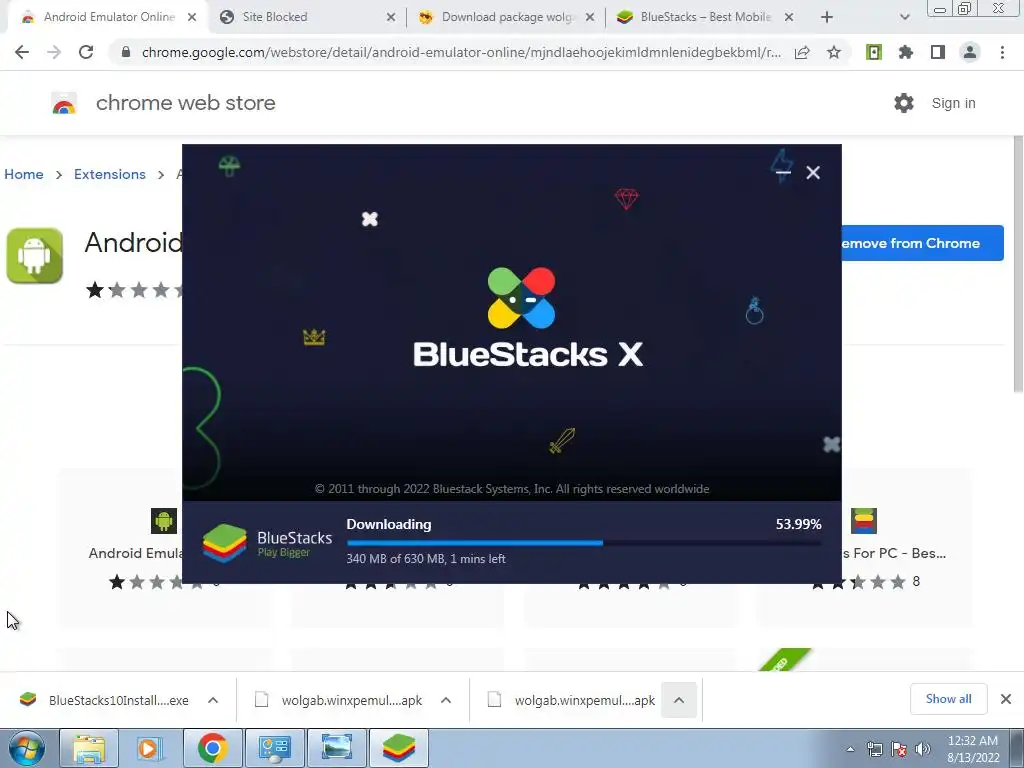Open the first wolgab.winxpemul apk download
The image size is (1024, 768).
[x=338, y=700]
